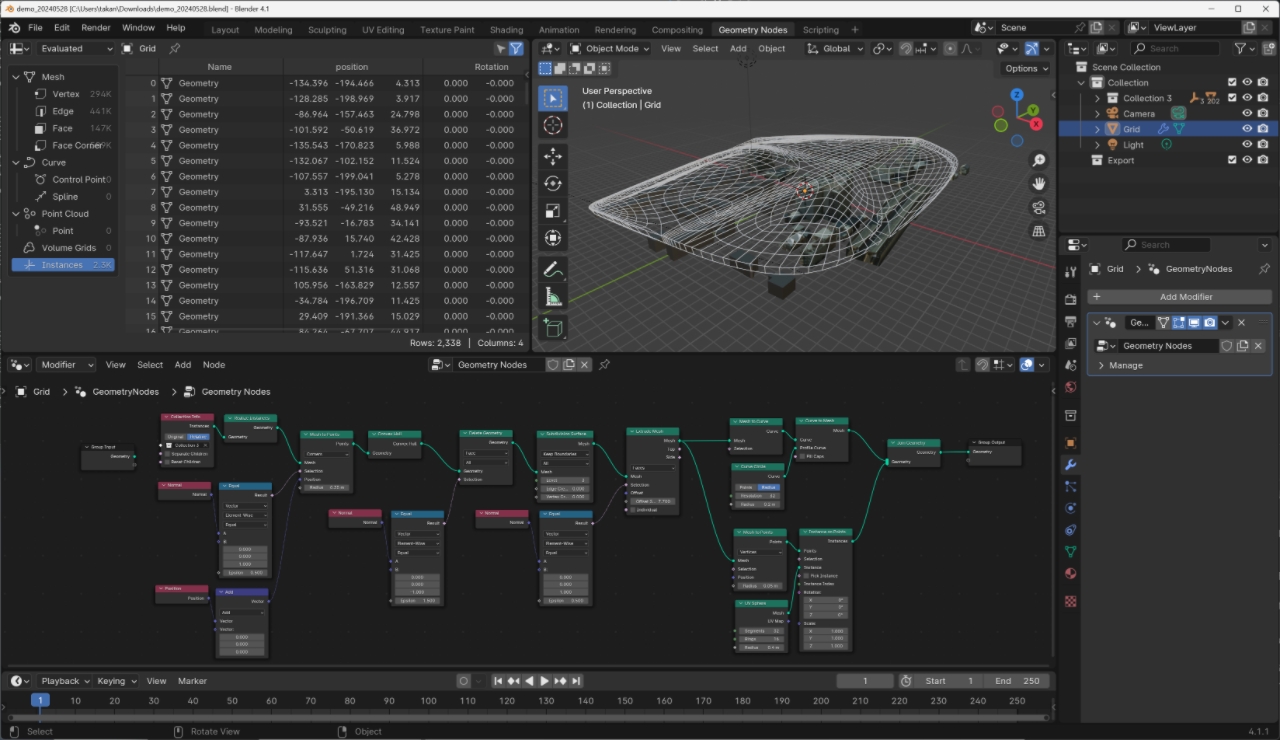Click the Add Modifier button
Viewport: 1280px width, 740px height.
coord(1180,297)
